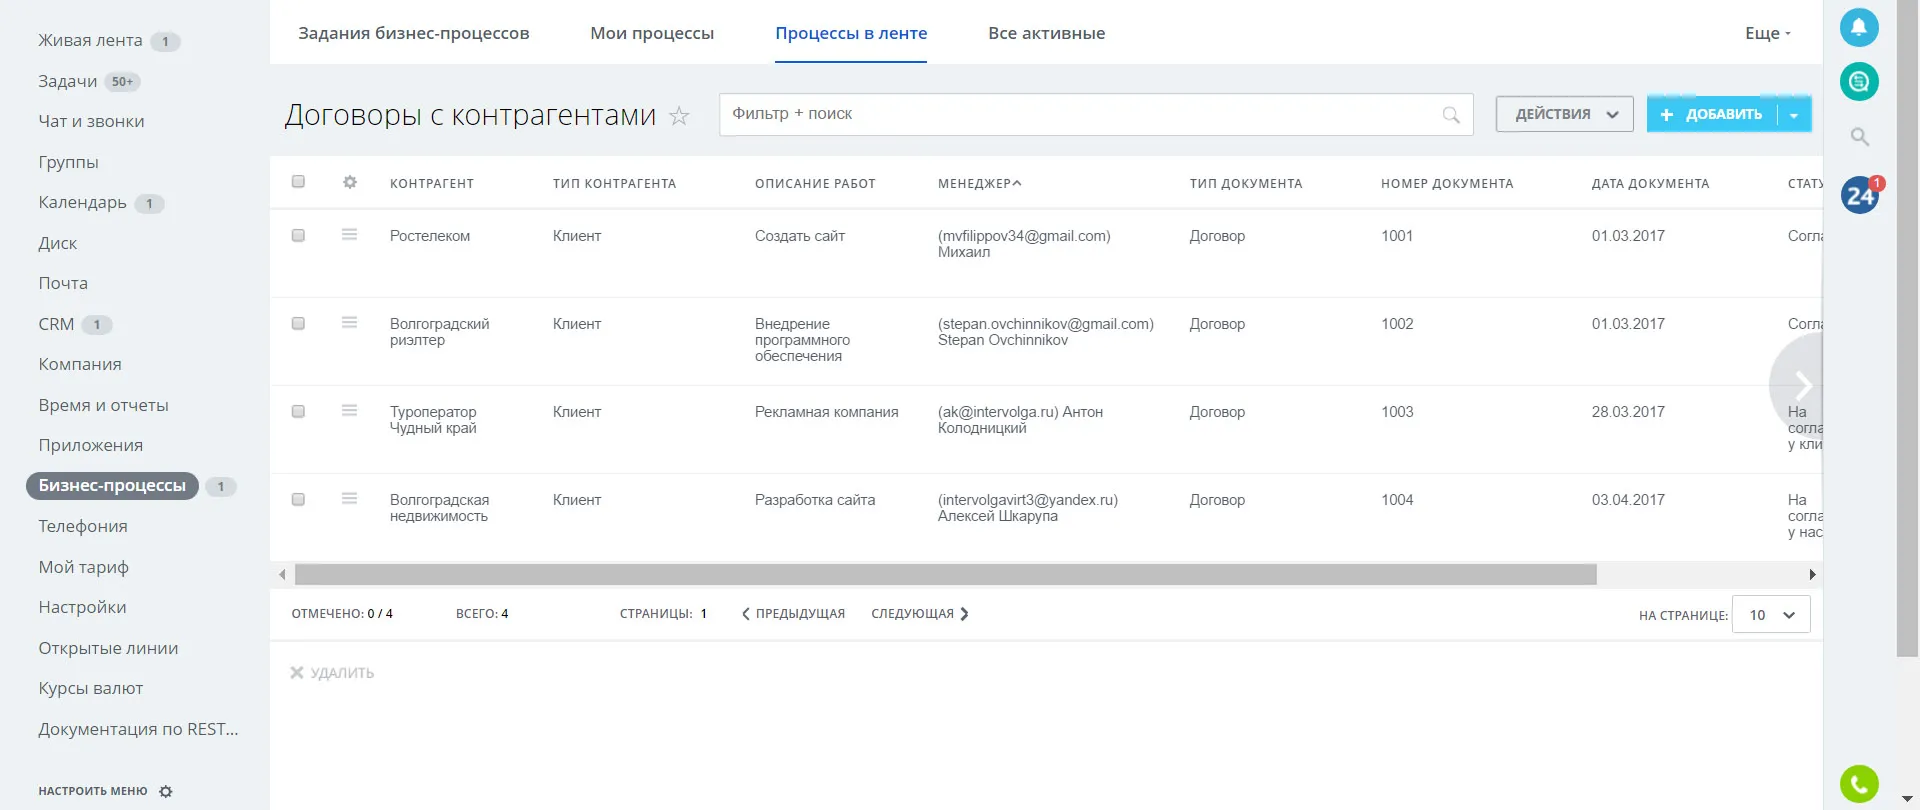Check the Волгоградская недвижимость row checkbox
Screen dimensions: 1920x810
pos(298,499)
